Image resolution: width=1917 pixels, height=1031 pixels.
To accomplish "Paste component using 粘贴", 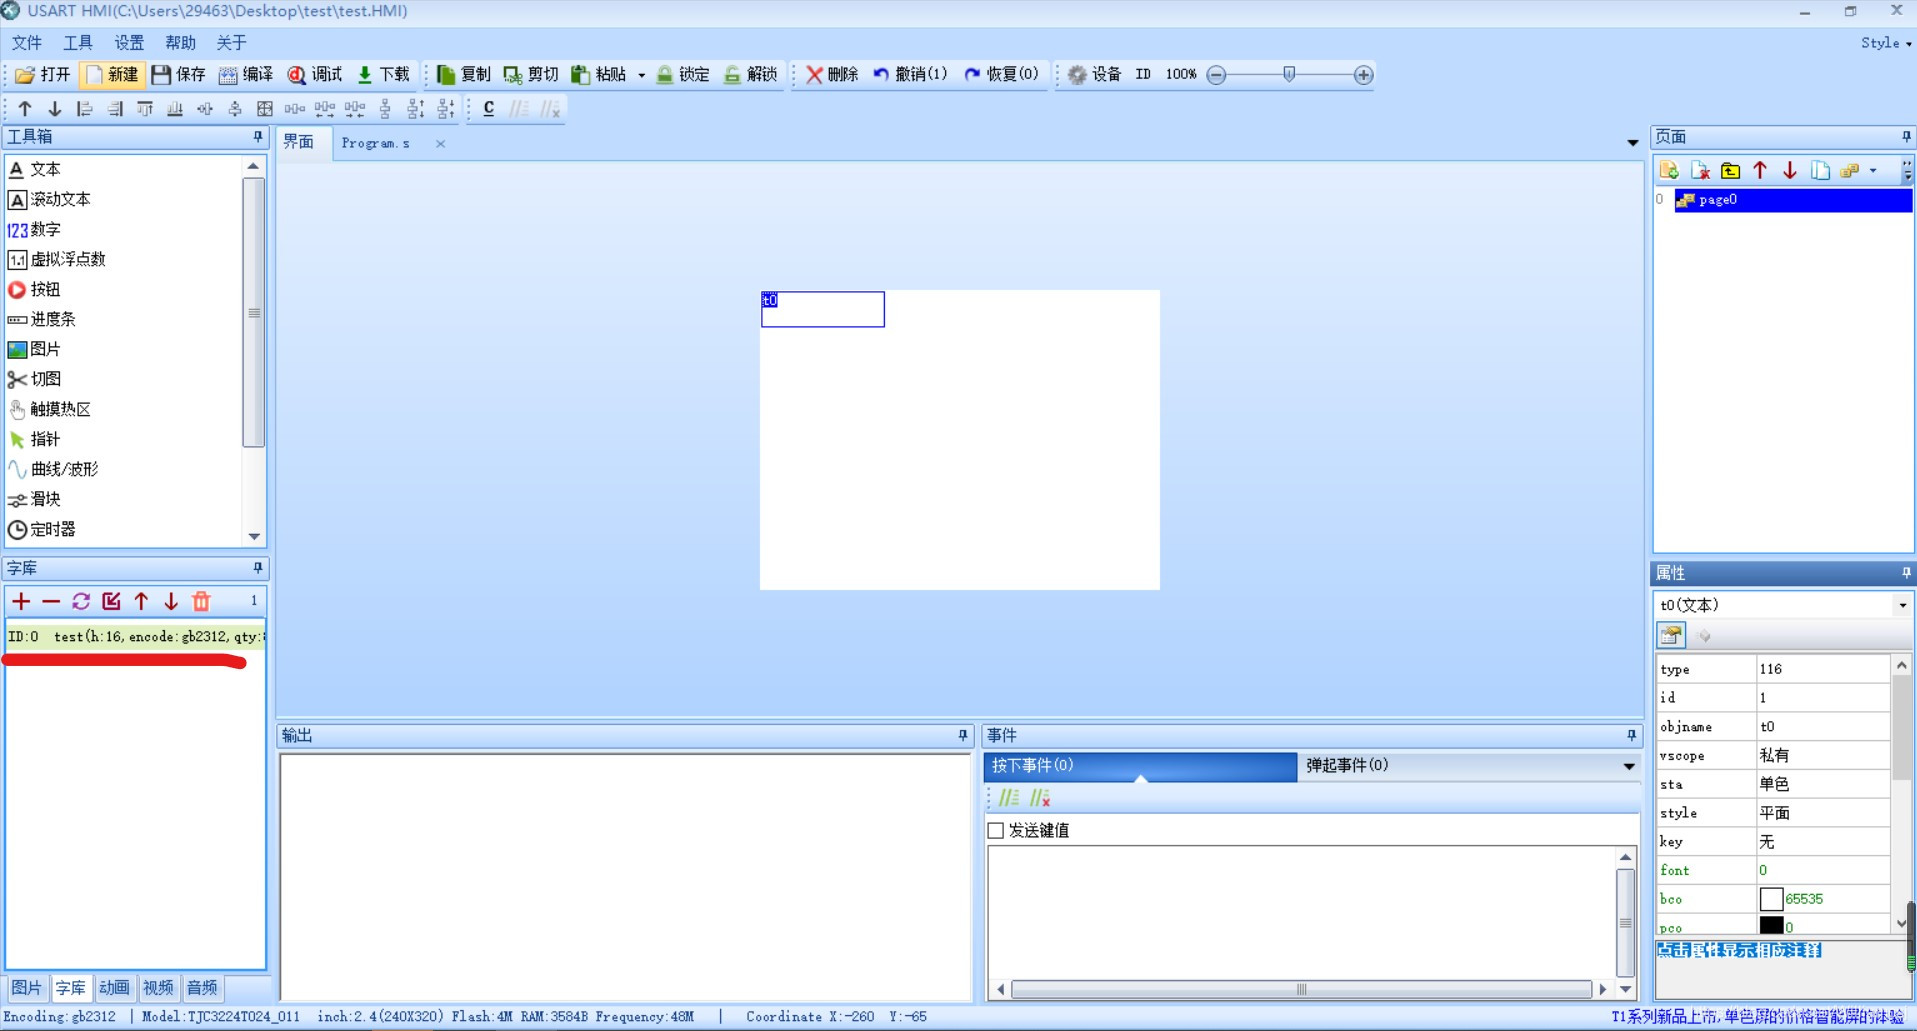I will [599, 75].
